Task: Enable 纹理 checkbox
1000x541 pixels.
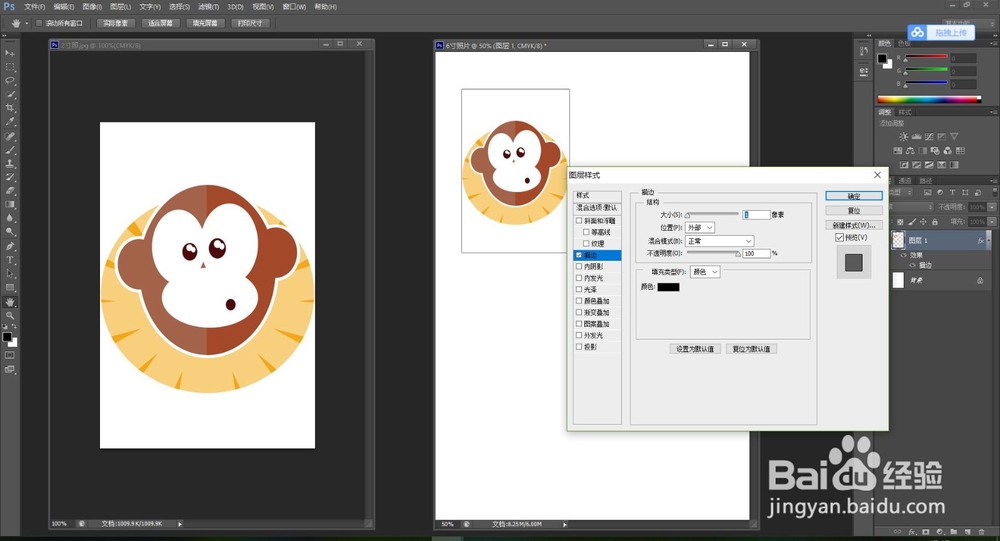Action: coord(586,244)
